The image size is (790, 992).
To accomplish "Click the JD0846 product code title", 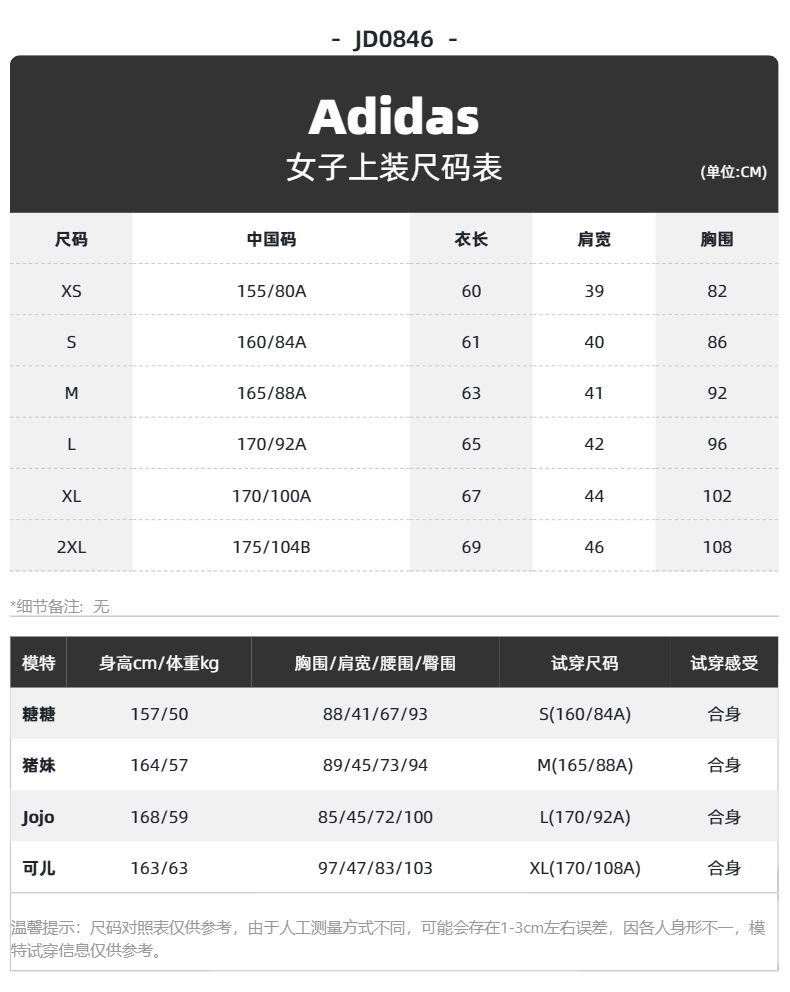I will pyautogui.click(x=394, y=39).
